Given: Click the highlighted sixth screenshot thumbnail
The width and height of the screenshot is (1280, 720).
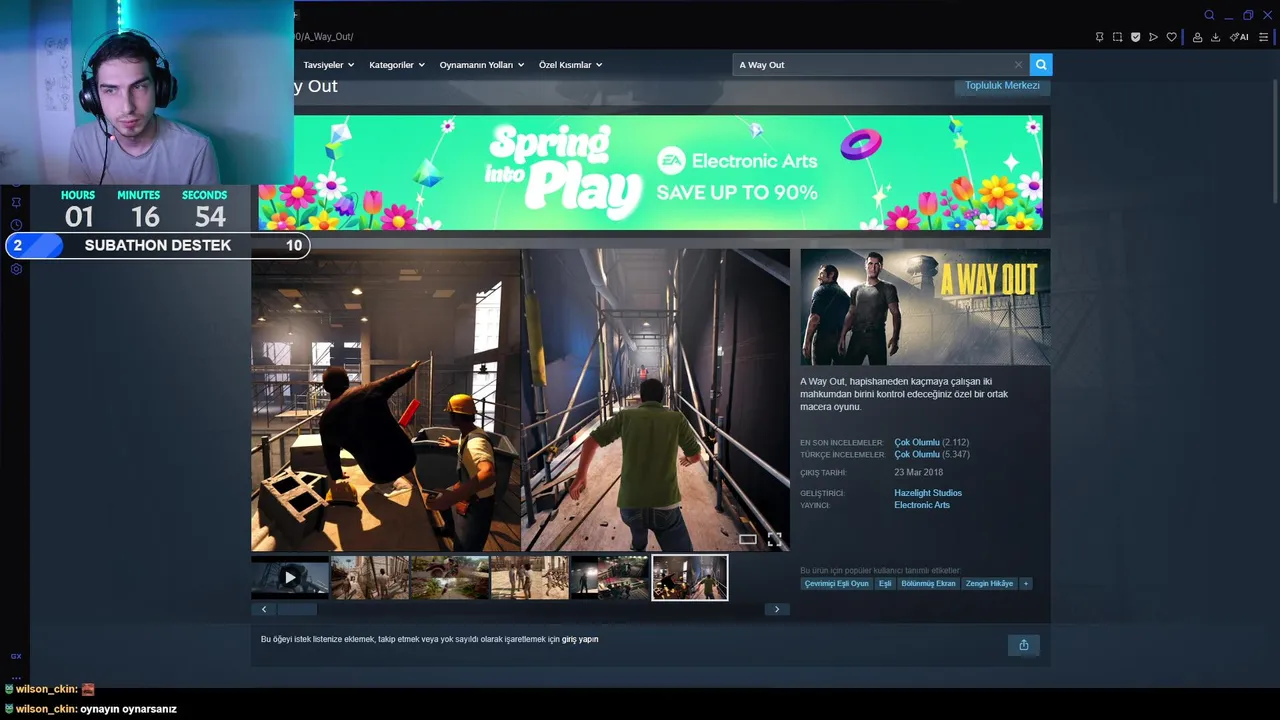Looking at the screenshot, I should 690,577.
